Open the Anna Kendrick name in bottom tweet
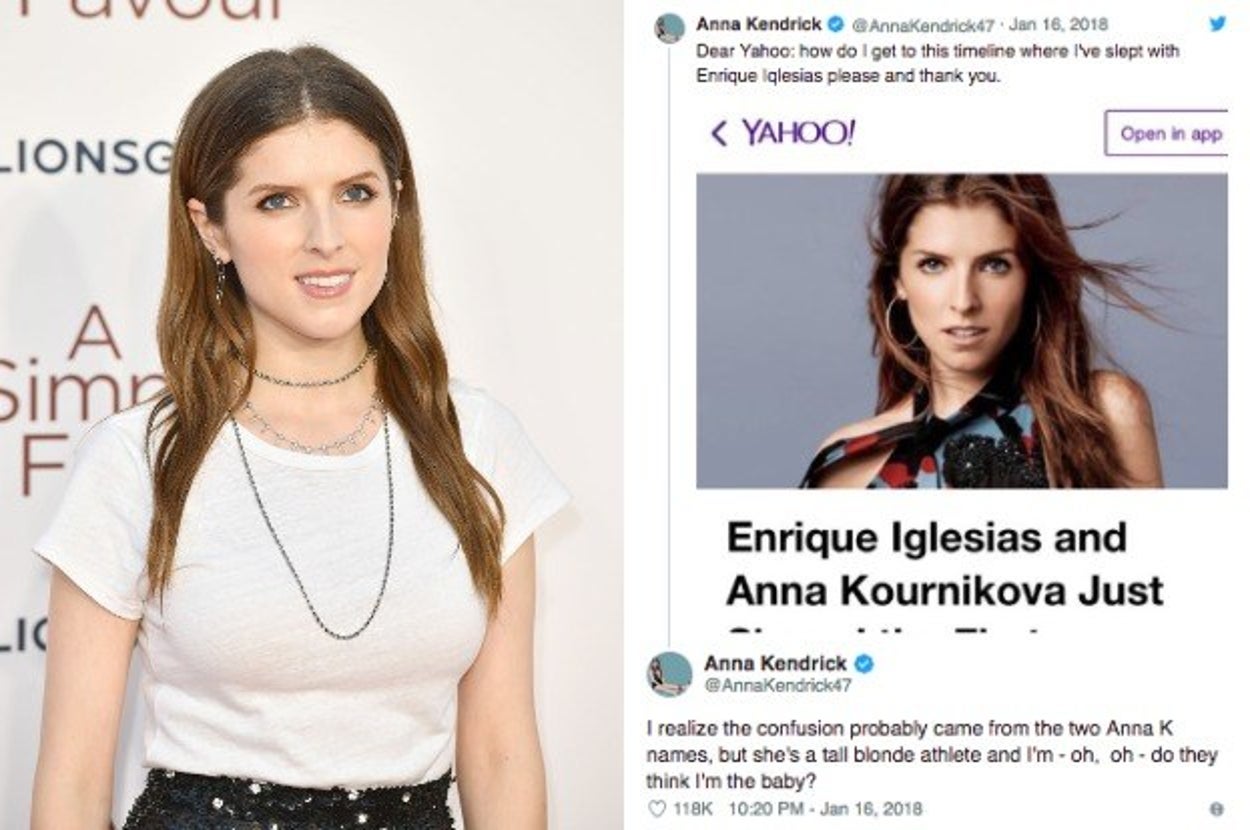Image resolution: width=1250 pixels, height=830 pixels. pyautogui.click(x=775, y=663)
